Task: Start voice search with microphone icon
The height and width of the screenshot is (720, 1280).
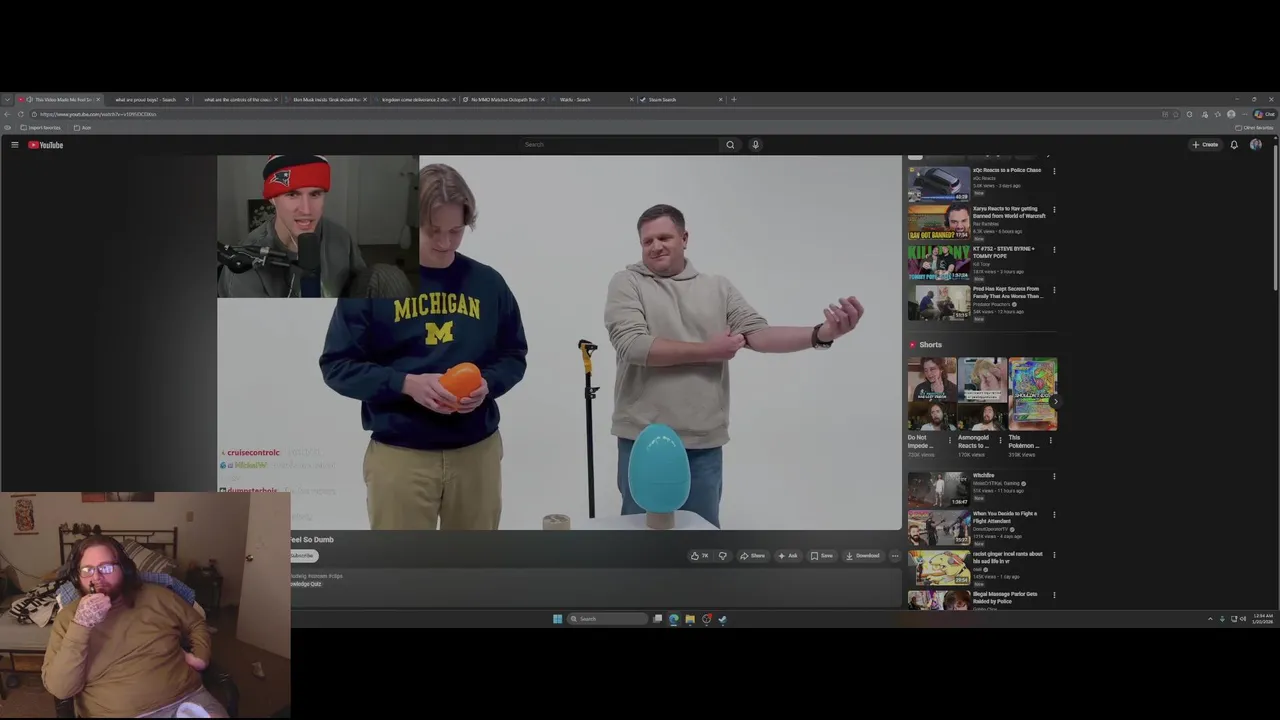Action: [x=755, y=145]
